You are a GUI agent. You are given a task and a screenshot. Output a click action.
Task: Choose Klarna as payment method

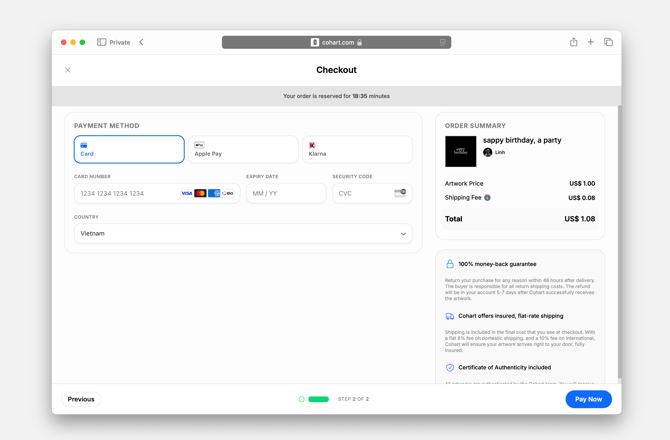click(x=357, y=149)
